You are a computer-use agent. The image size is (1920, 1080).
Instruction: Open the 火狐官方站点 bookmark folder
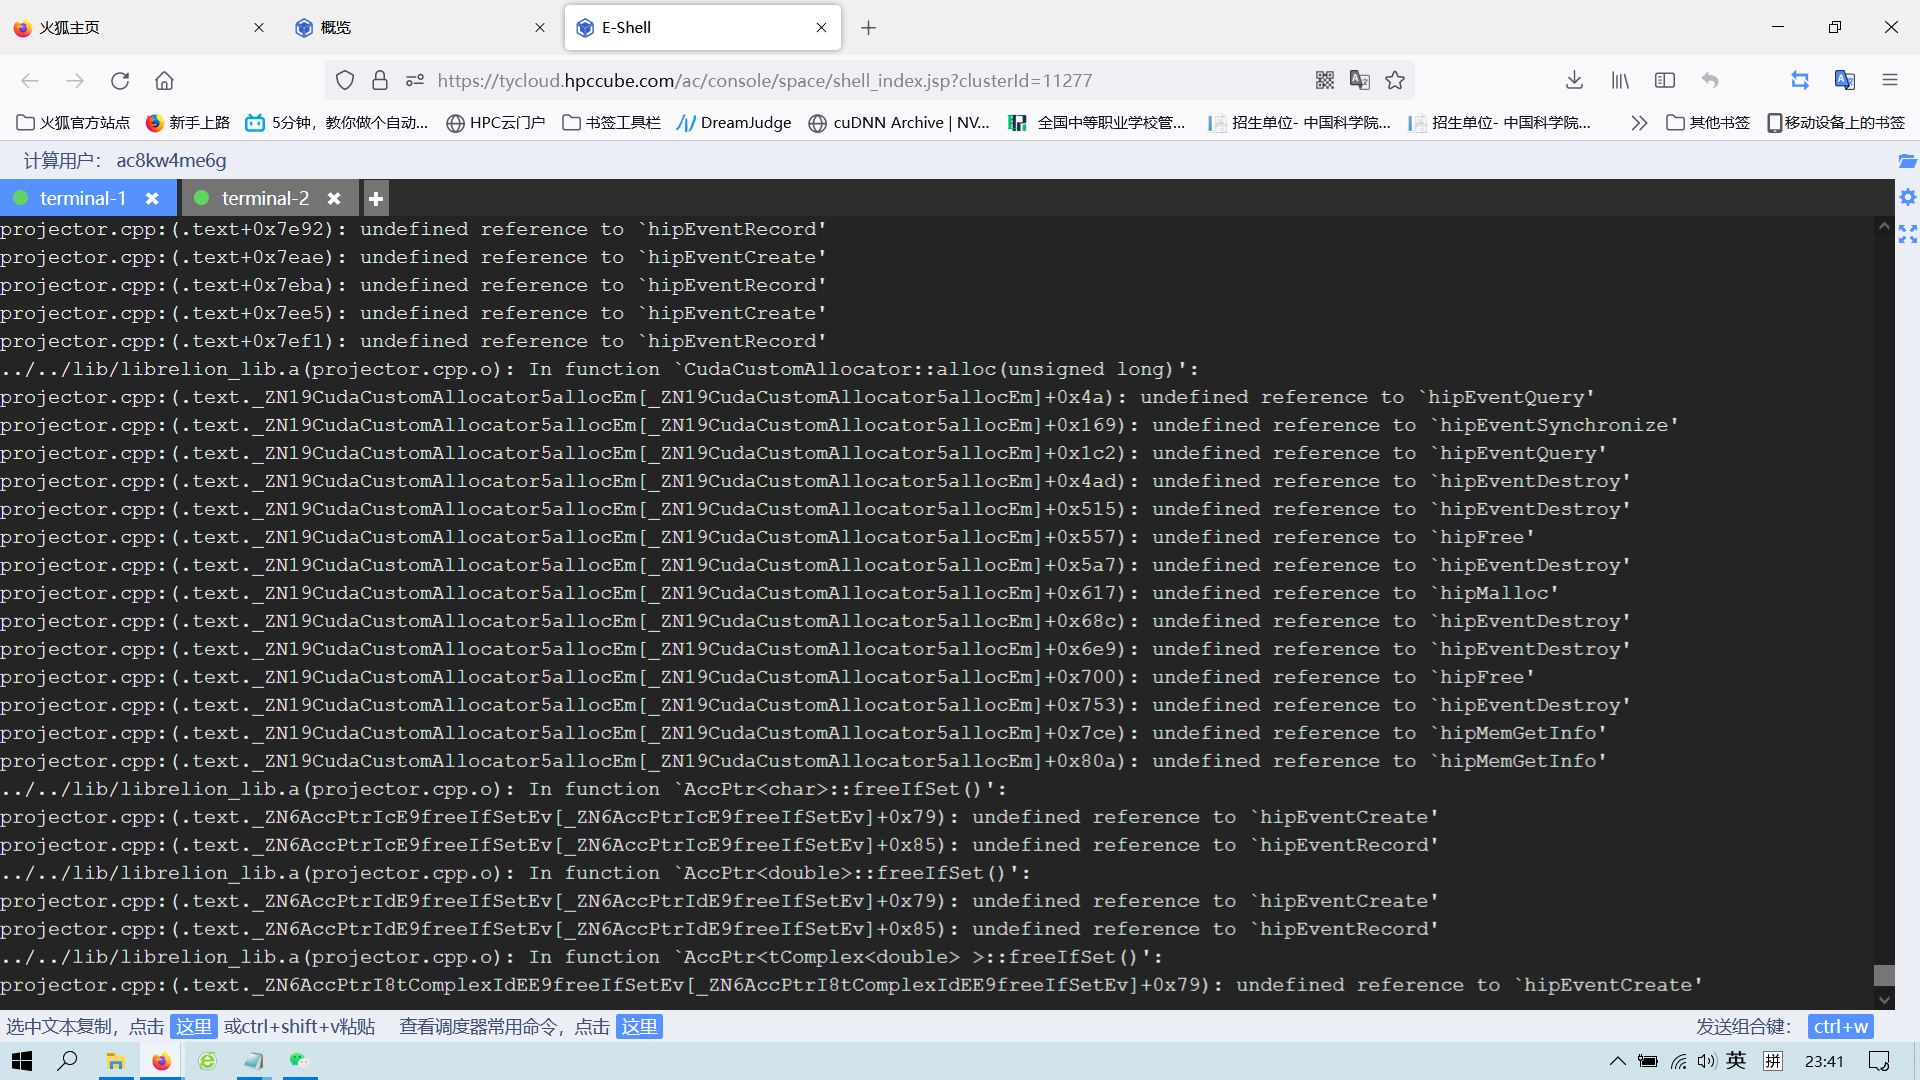point(73,123)
